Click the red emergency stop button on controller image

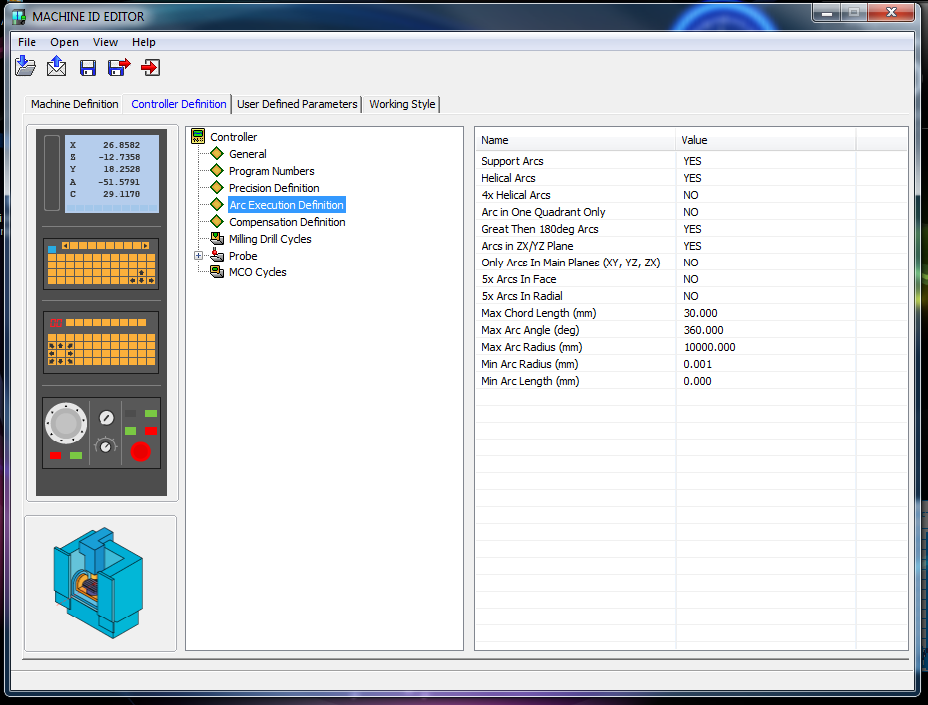(x=140, y=452)
